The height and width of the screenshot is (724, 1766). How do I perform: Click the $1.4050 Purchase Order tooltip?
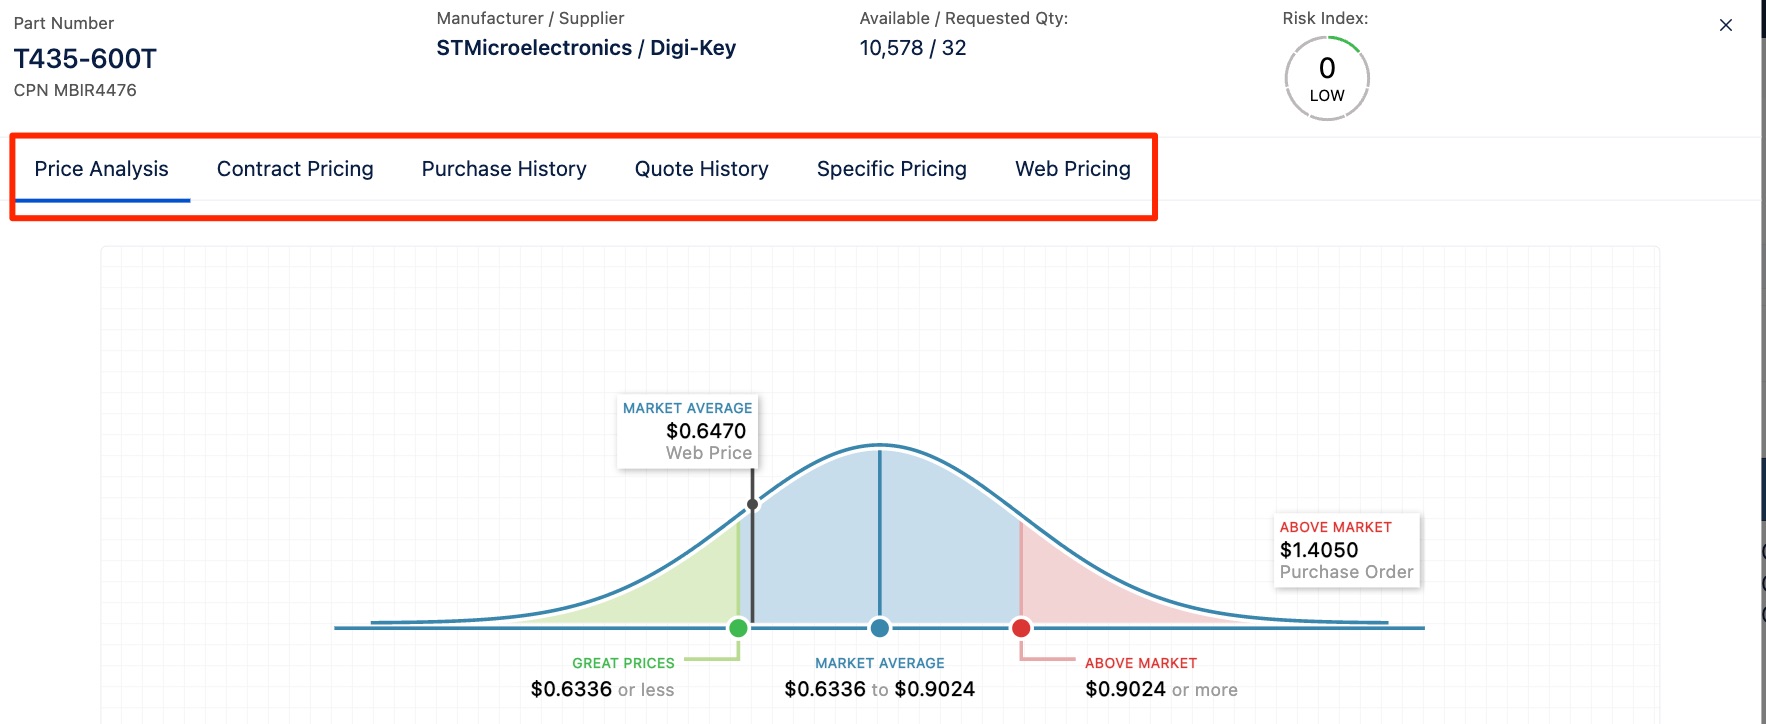click(x=1346, y=550)
